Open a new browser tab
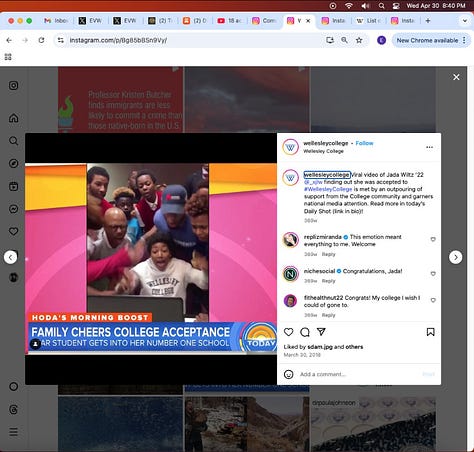The image size is (474, 452). tap(428, 21)
